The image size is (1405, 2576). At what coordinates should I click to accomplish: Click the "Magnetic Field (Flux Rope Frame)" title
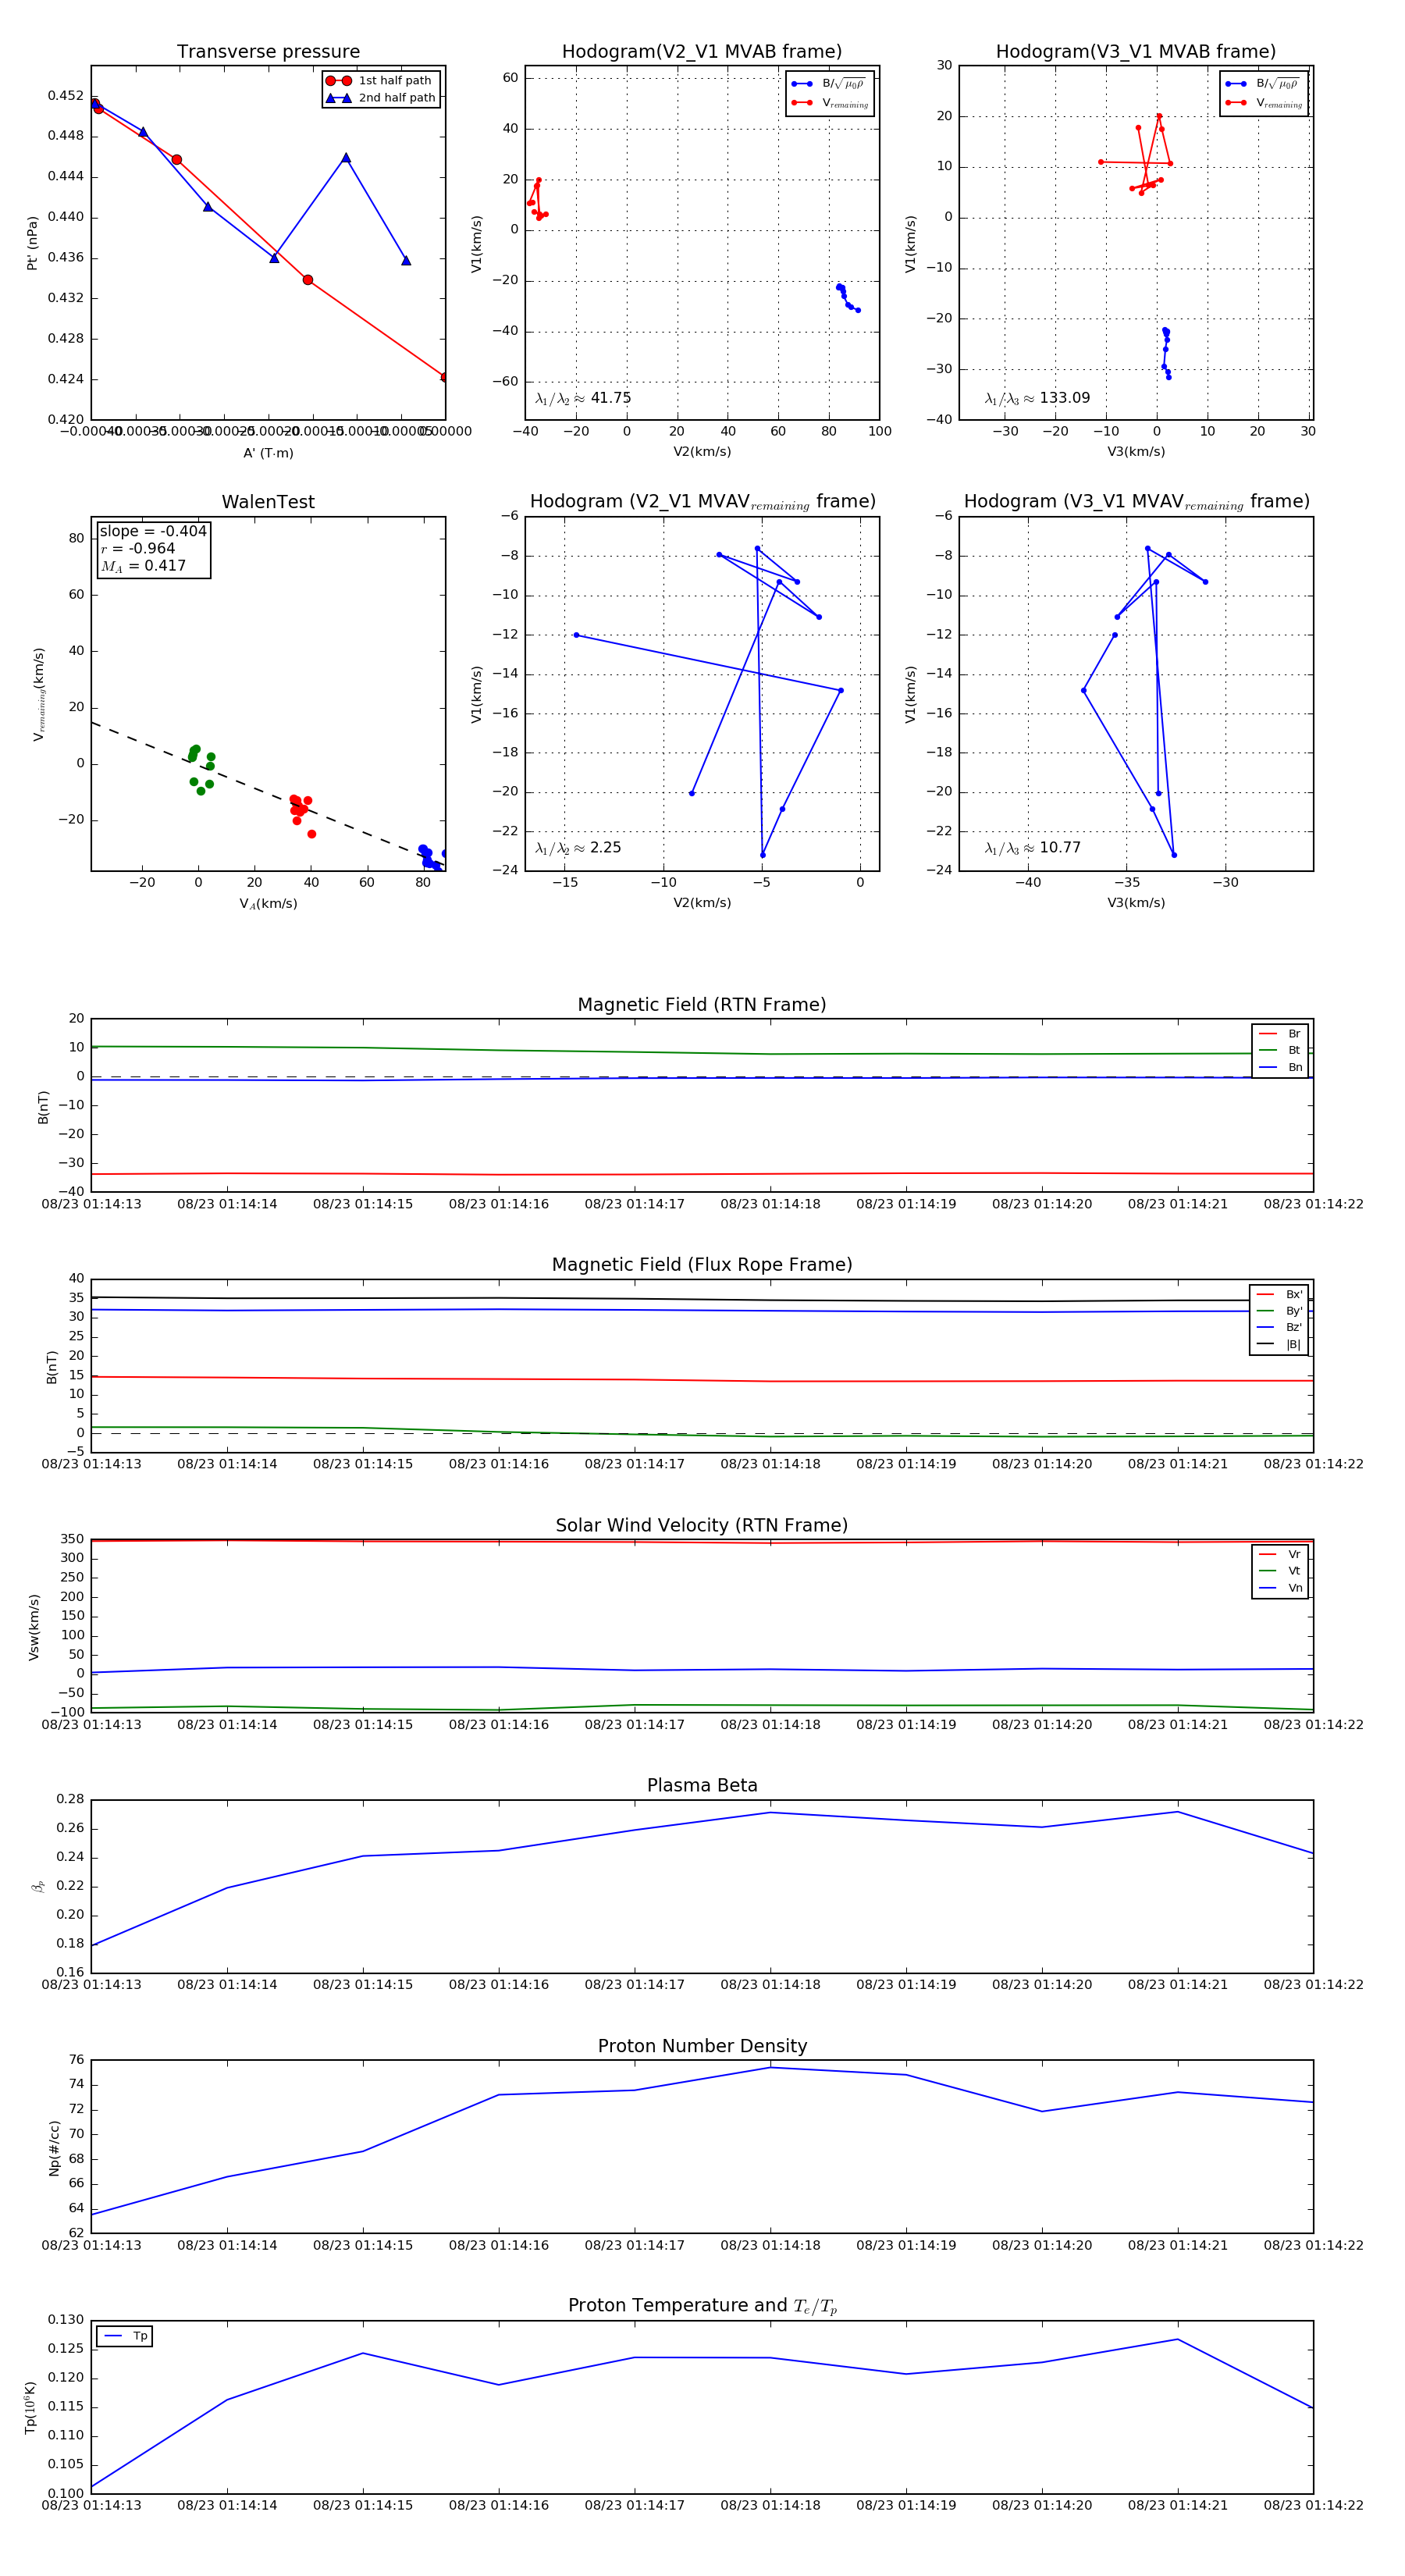click(x=702, y=1265)
